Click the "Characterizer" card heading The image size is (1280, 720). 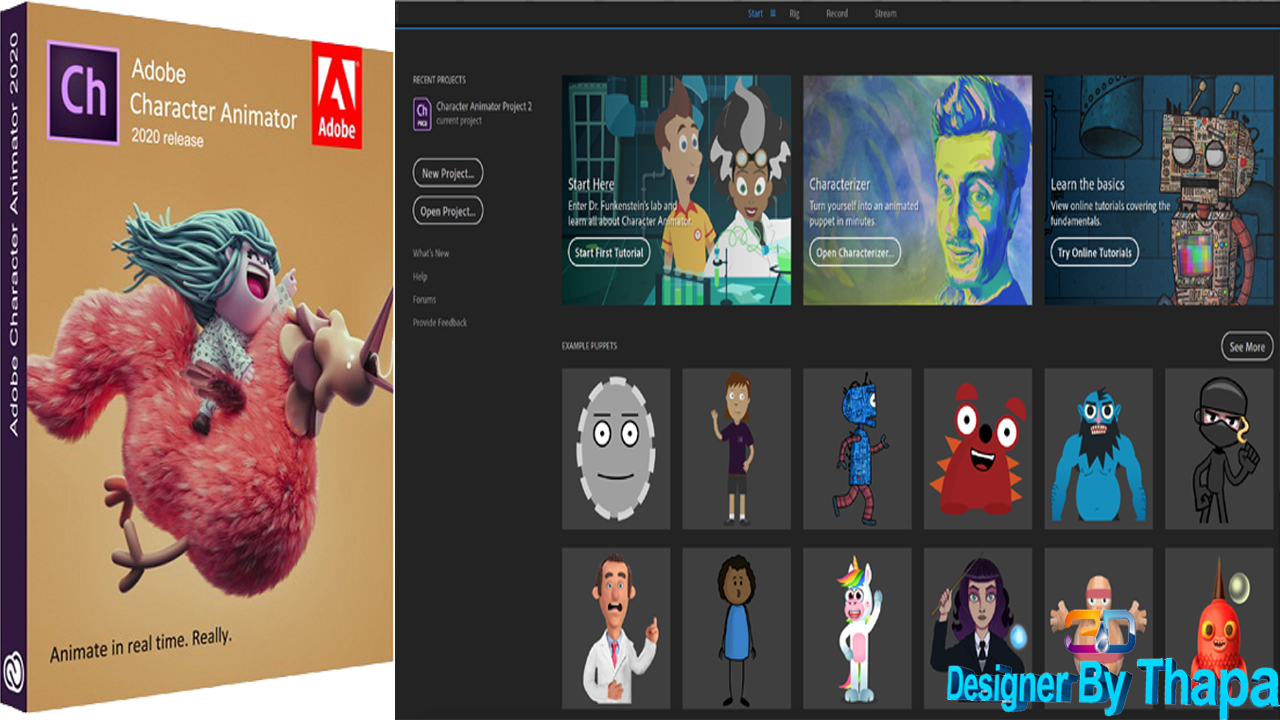[x=840, y=185]
